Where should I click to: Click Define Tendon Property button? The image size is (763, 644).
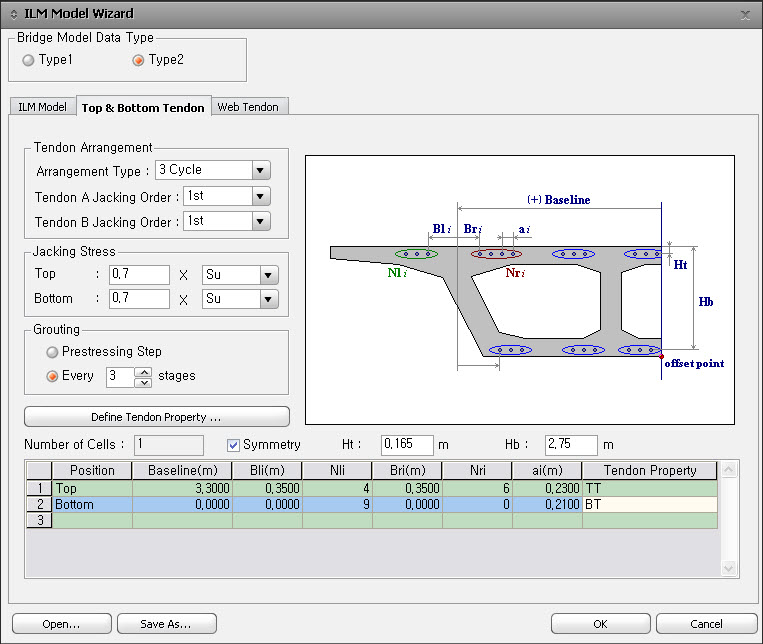156,416
